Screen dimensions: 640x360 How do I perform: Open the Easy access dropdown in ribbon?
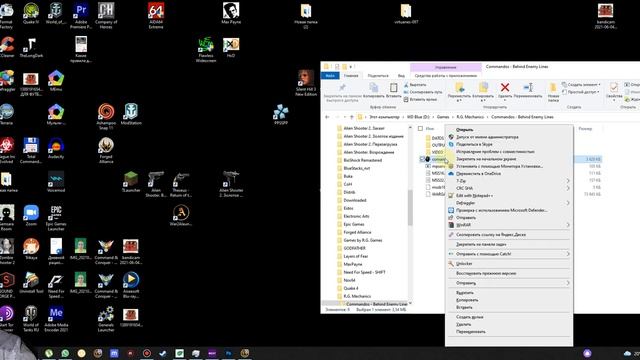click(581, 92)
